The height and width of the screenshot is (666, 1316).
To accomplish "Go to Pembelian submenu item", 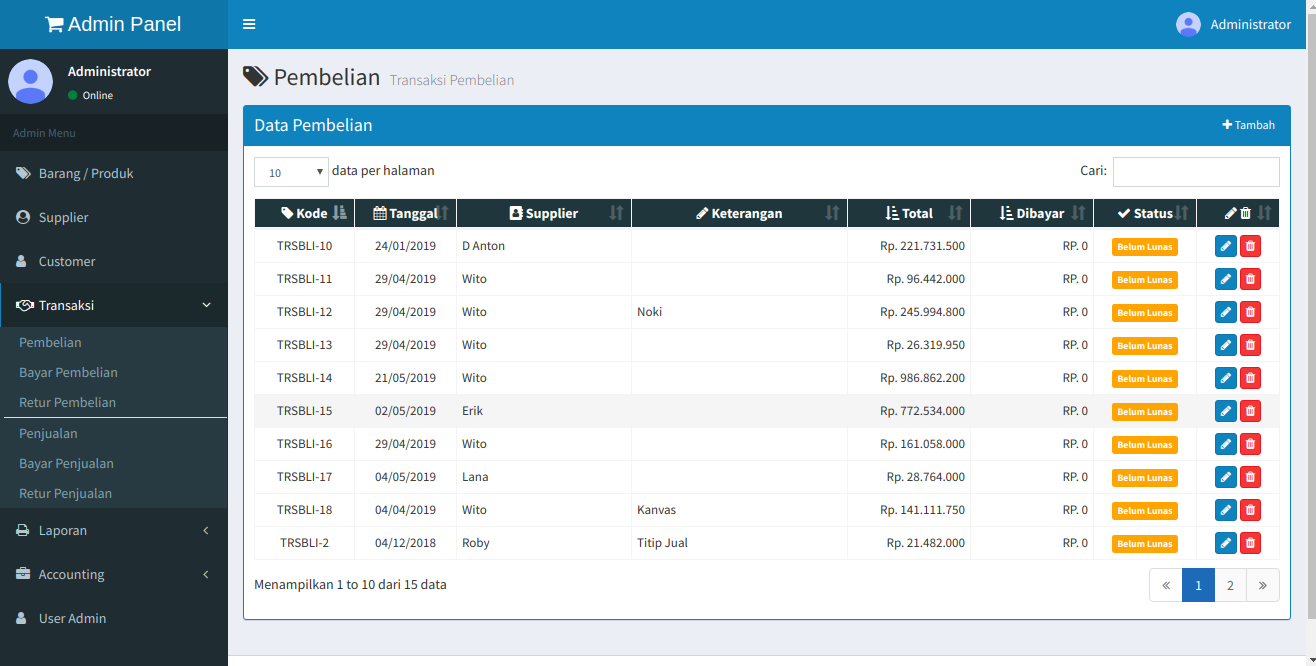I will pos(50,342).
